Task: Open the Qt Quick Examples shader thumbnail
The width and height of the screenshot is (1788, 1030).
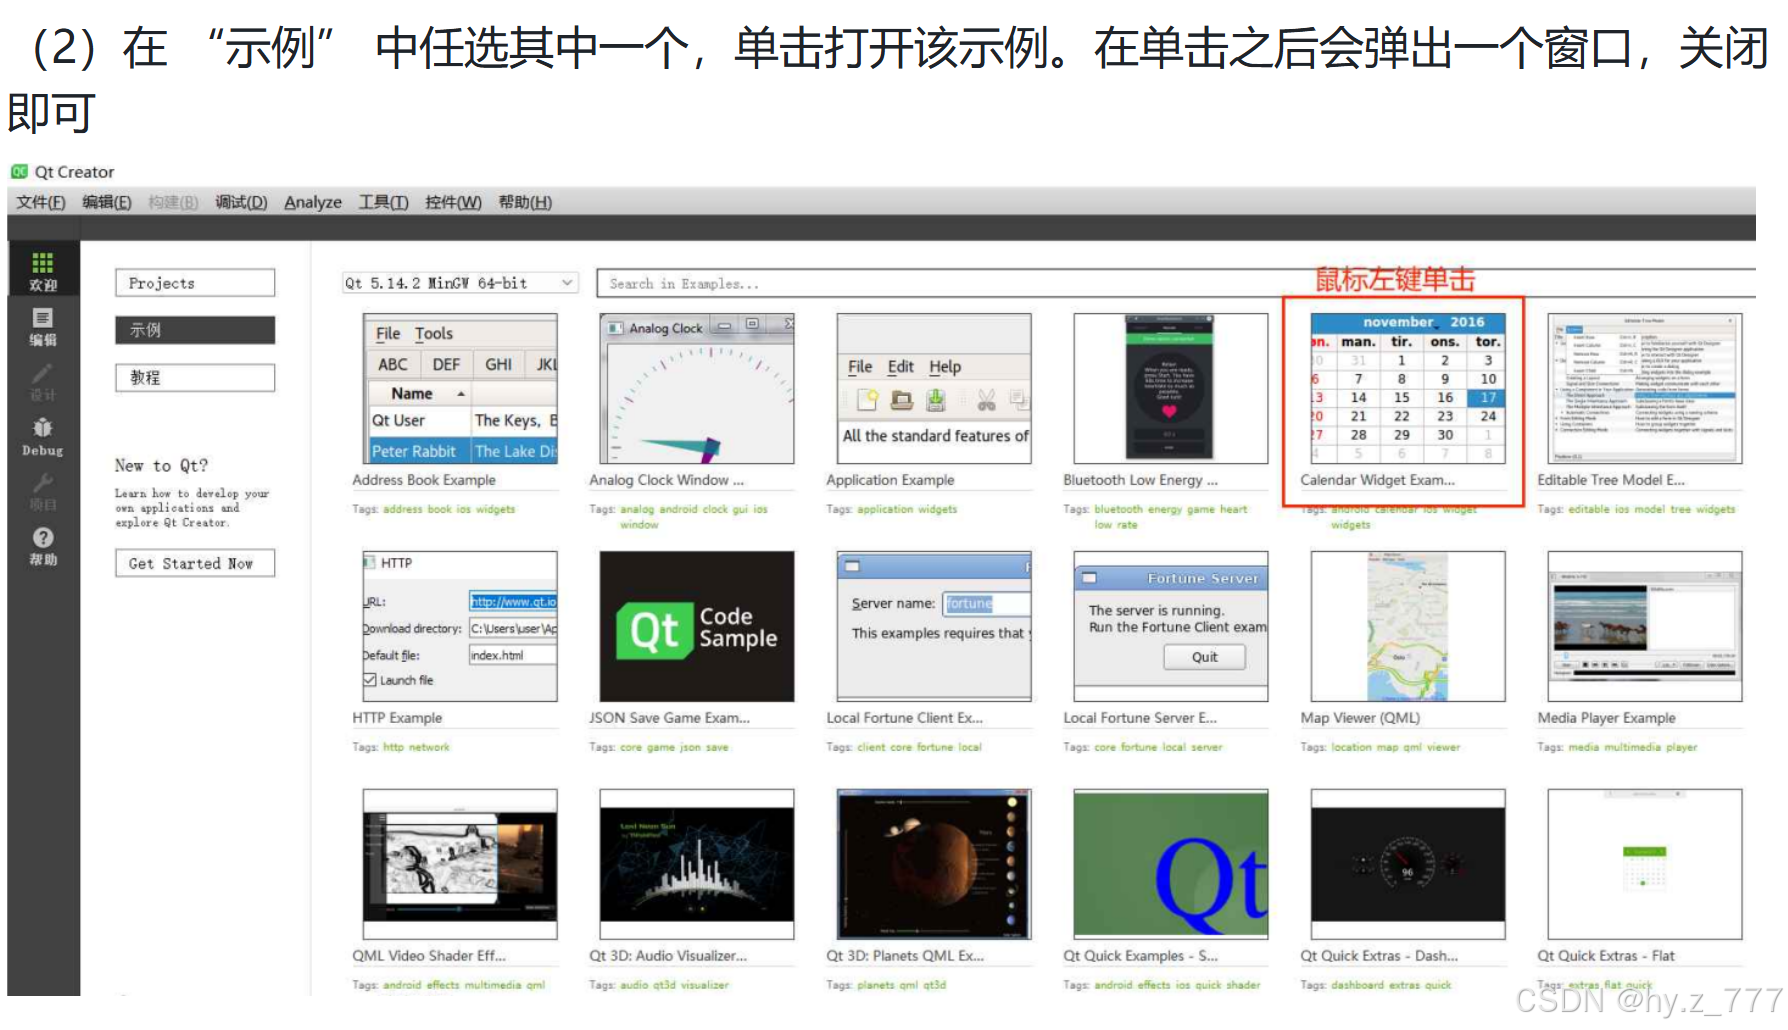Action: [1171, 864]
